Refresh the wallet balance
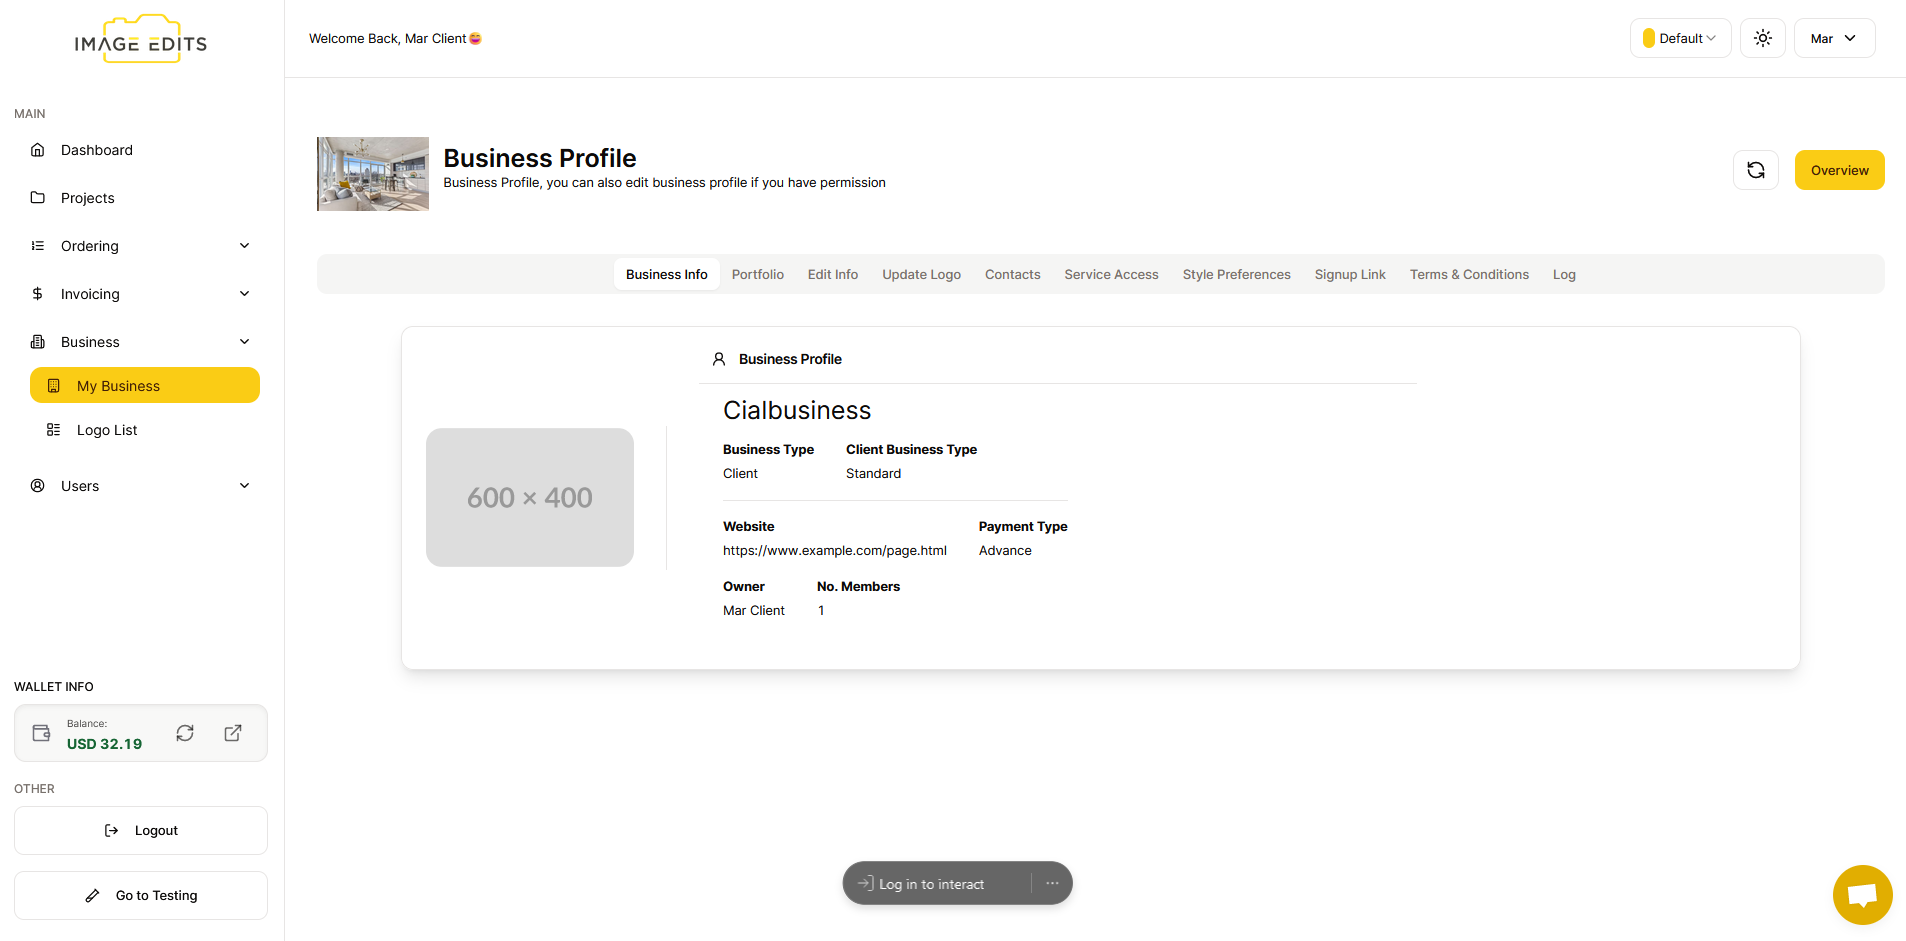This screenshot has width=1906, height=941. coord(185,733)
